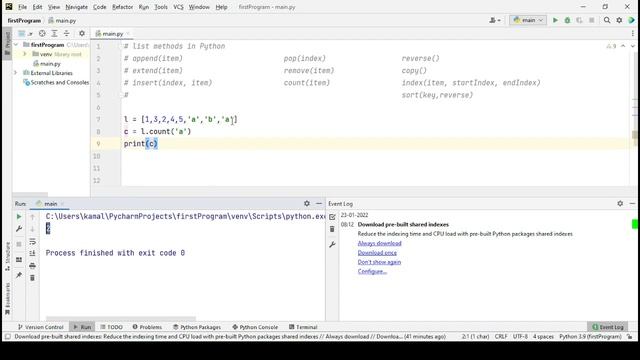Open Event Log settings wrench
Image resolution: width=640 pixels, height=360 pixels.
pos(332,244)
